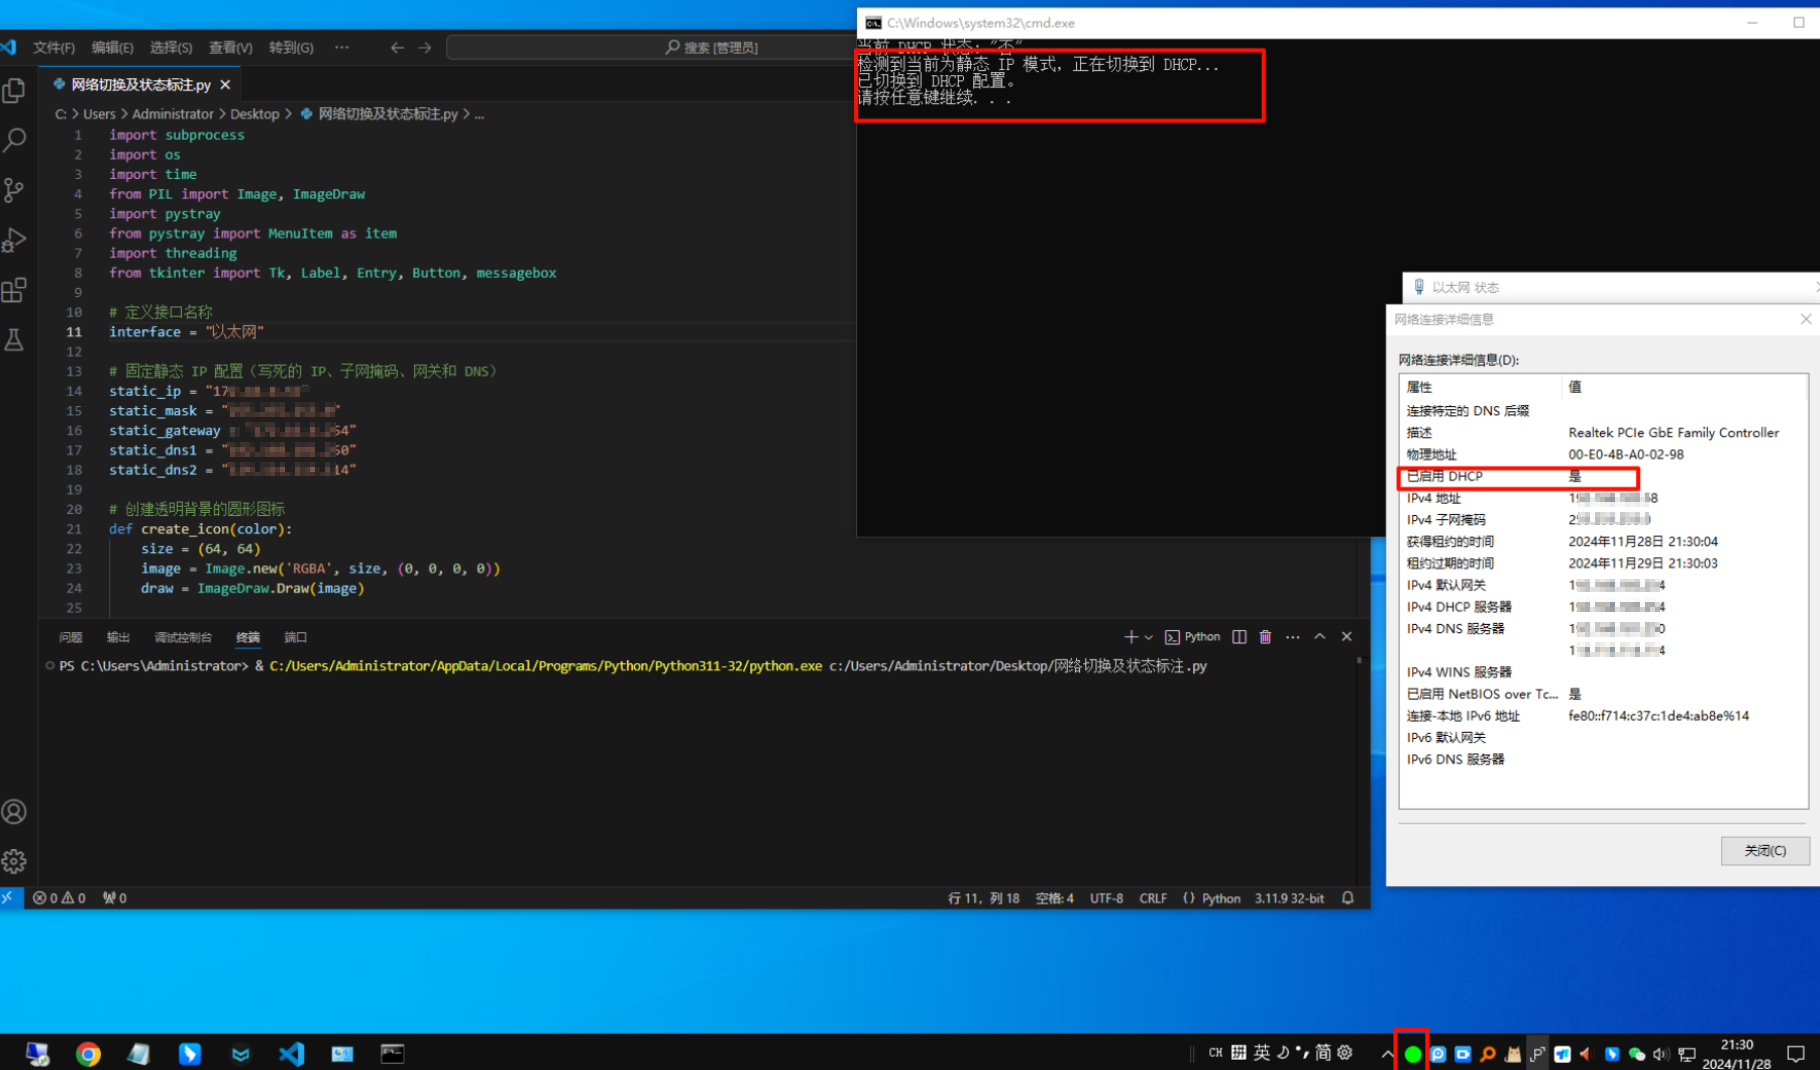Show more menus via the ellipsis
This screenshot has width=1820, height=1070.
[342, 47]
